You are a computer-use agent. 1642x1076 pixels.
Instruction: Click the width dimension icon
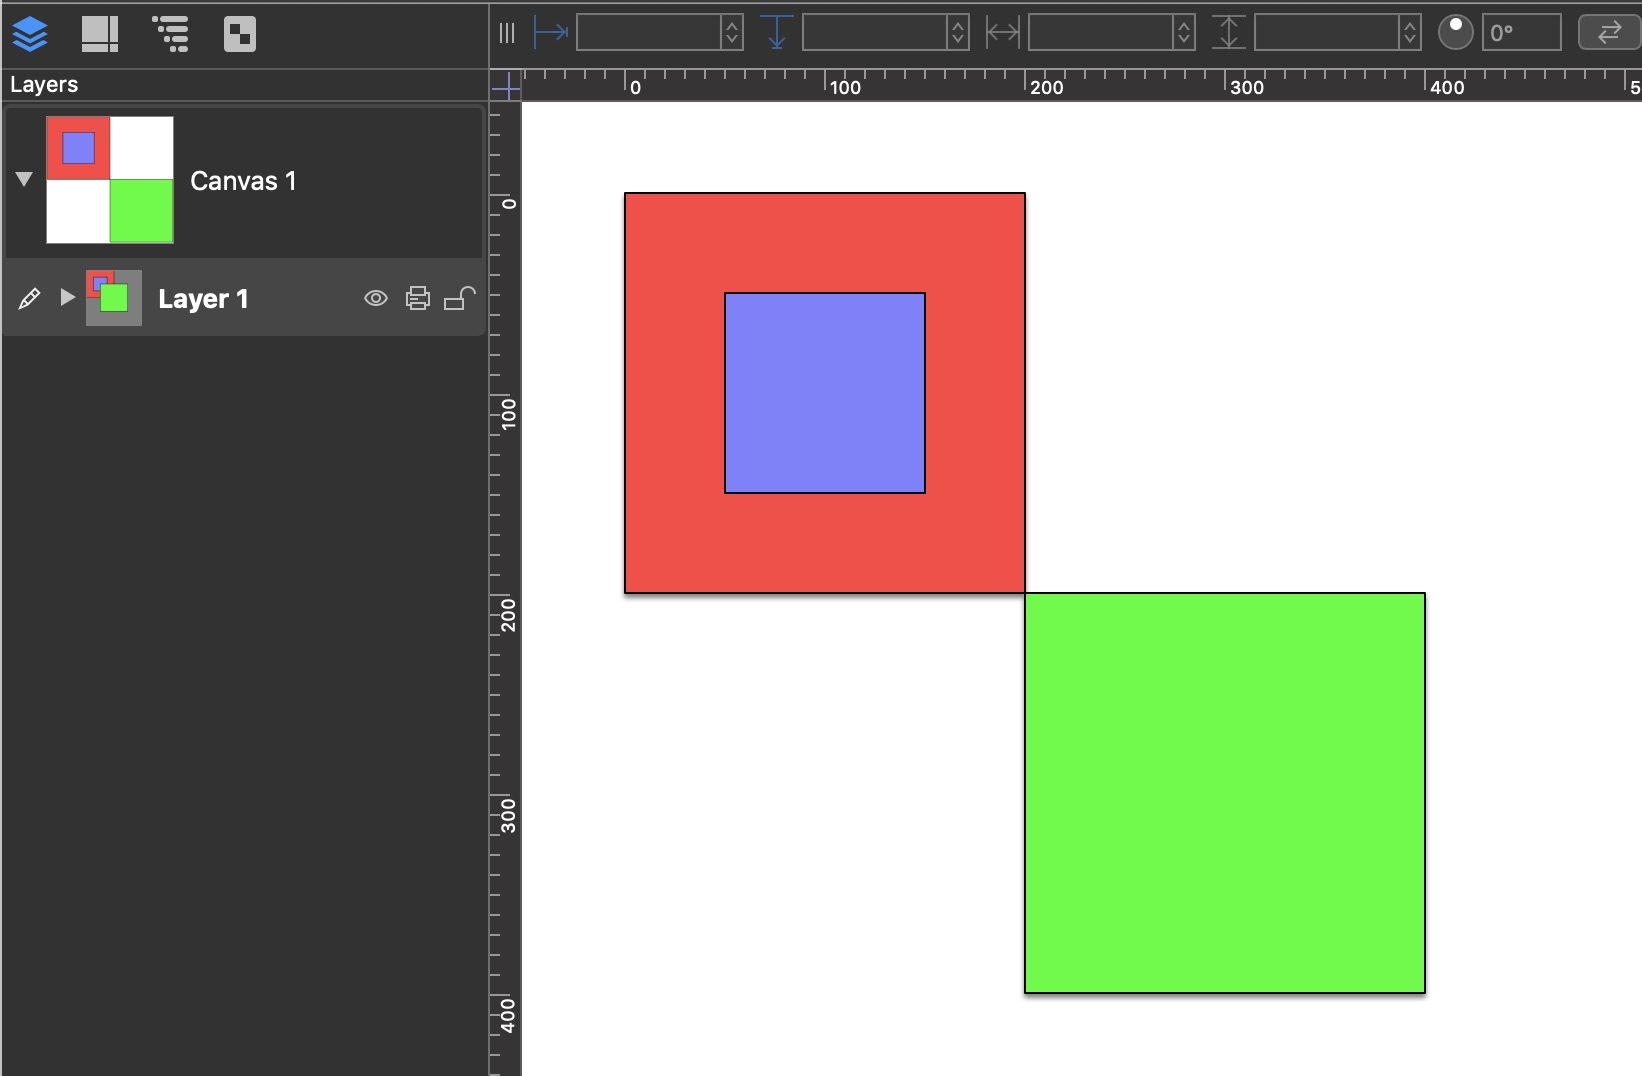1002,33
